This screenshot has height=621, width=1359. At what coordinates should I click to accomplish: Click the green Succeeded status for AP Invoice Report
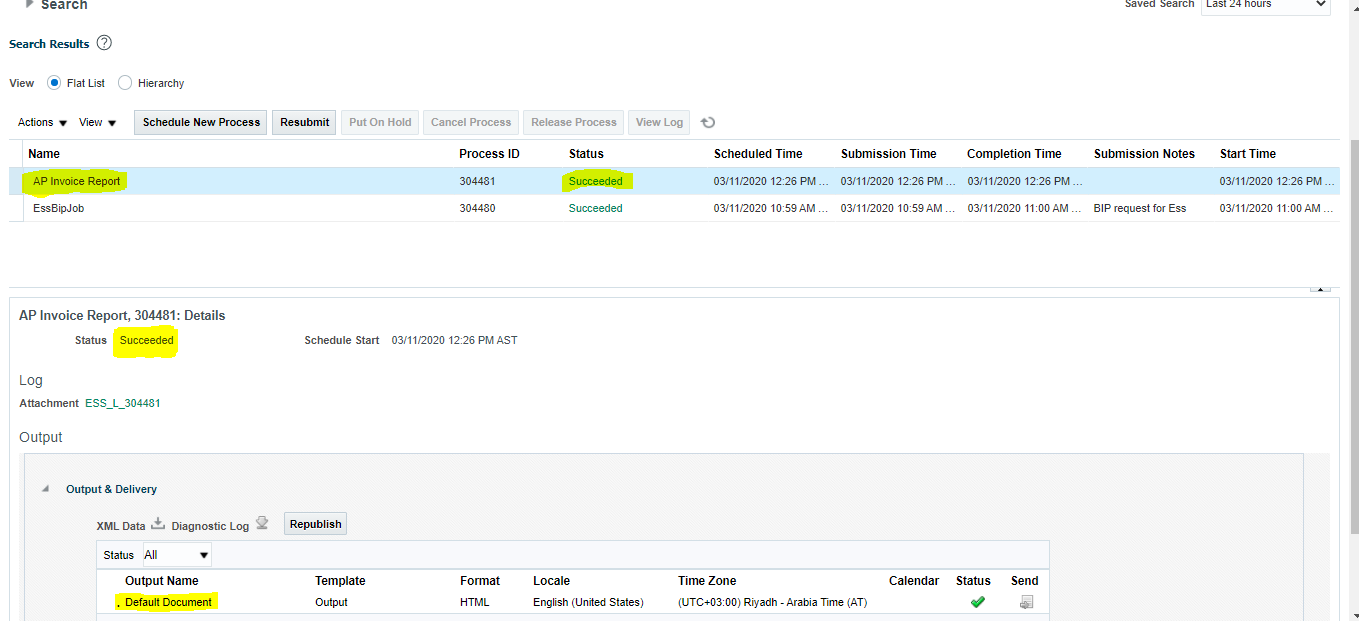click(596, 181)
